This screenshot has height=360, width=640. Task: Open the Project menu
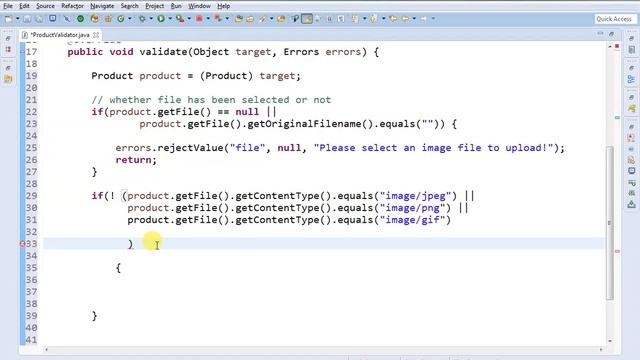tap(154, 6)
